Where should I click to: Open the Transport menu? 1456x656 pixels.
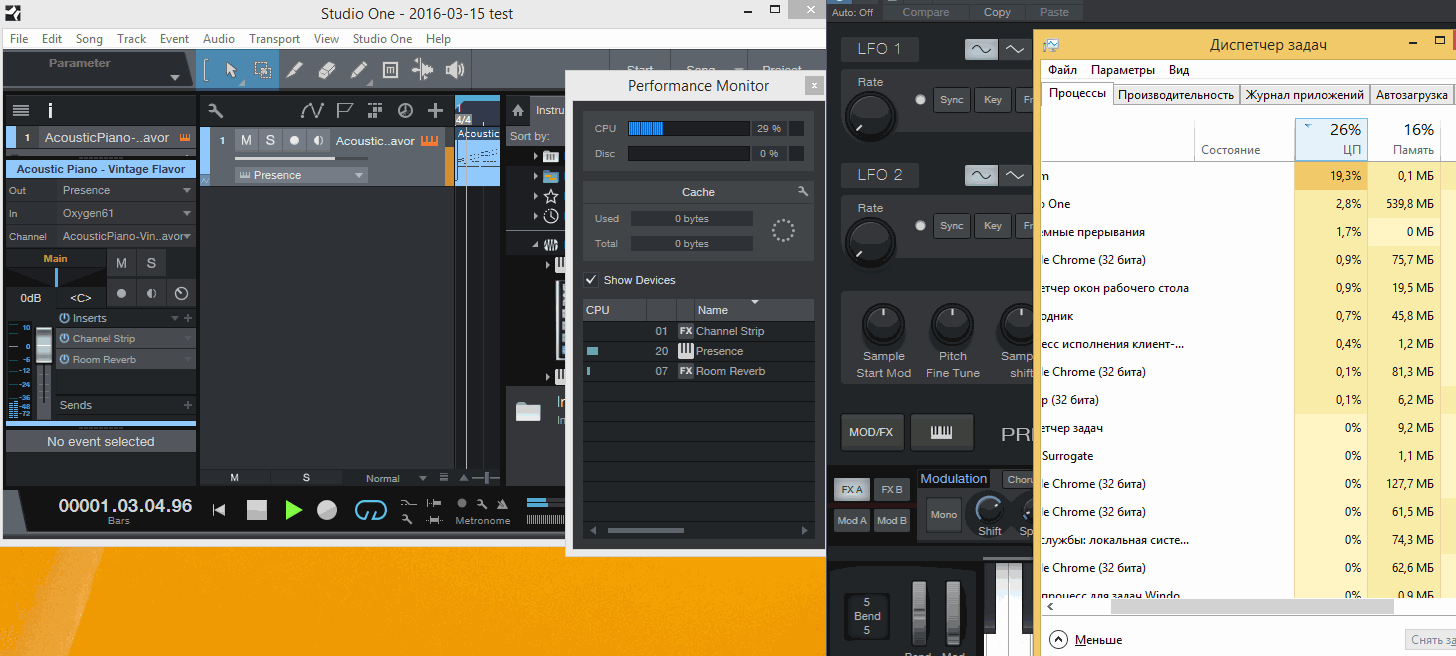[x=274, y=39]
